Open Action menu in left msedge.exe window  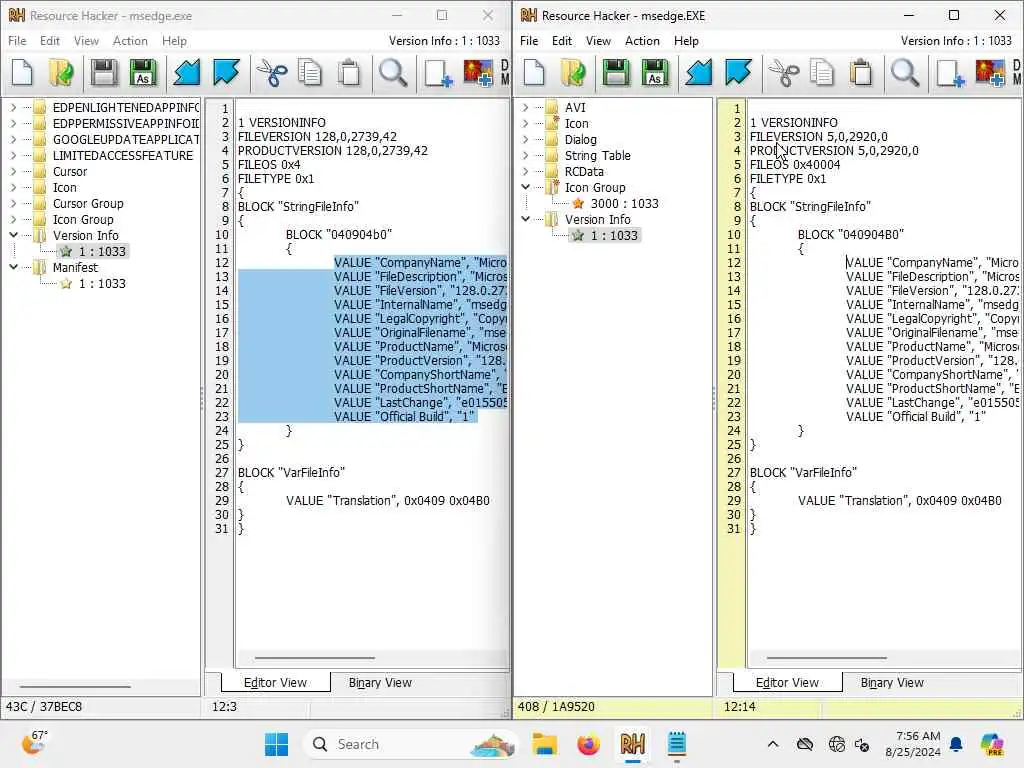point(130,40)
